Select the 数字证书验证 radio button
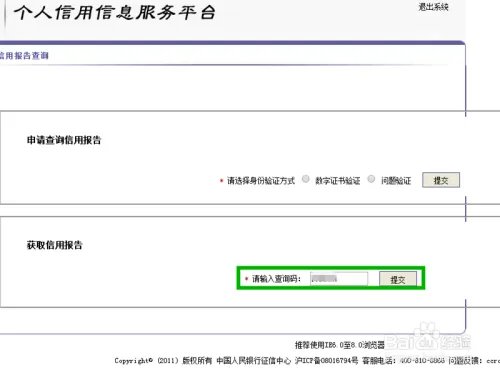The image size is (500, 375). click(305, 179)
